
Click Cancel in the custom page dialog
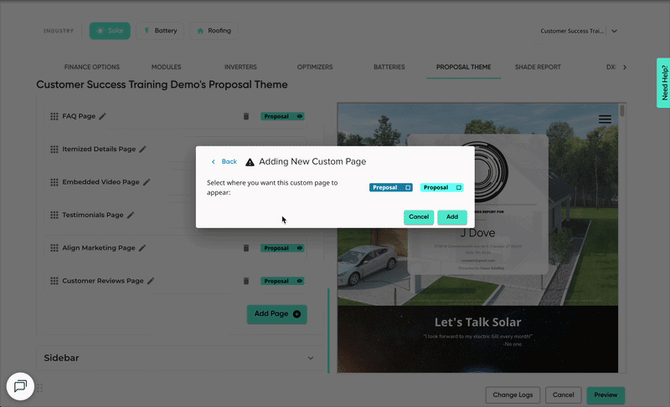pos(419,217)
